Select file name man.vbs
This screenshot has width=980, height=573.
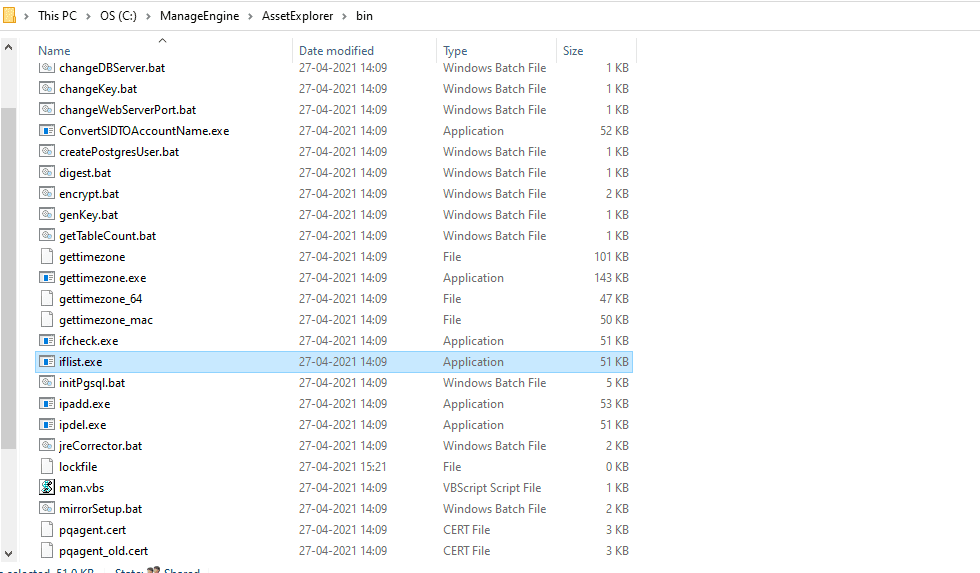81,487
